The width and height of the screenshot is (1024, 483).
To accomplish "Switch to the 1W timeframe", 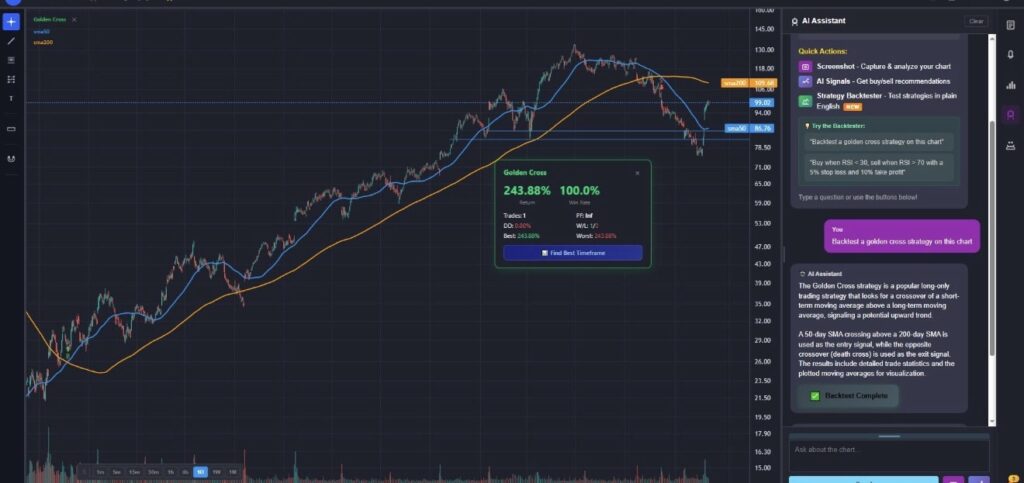I will point(217,472).
